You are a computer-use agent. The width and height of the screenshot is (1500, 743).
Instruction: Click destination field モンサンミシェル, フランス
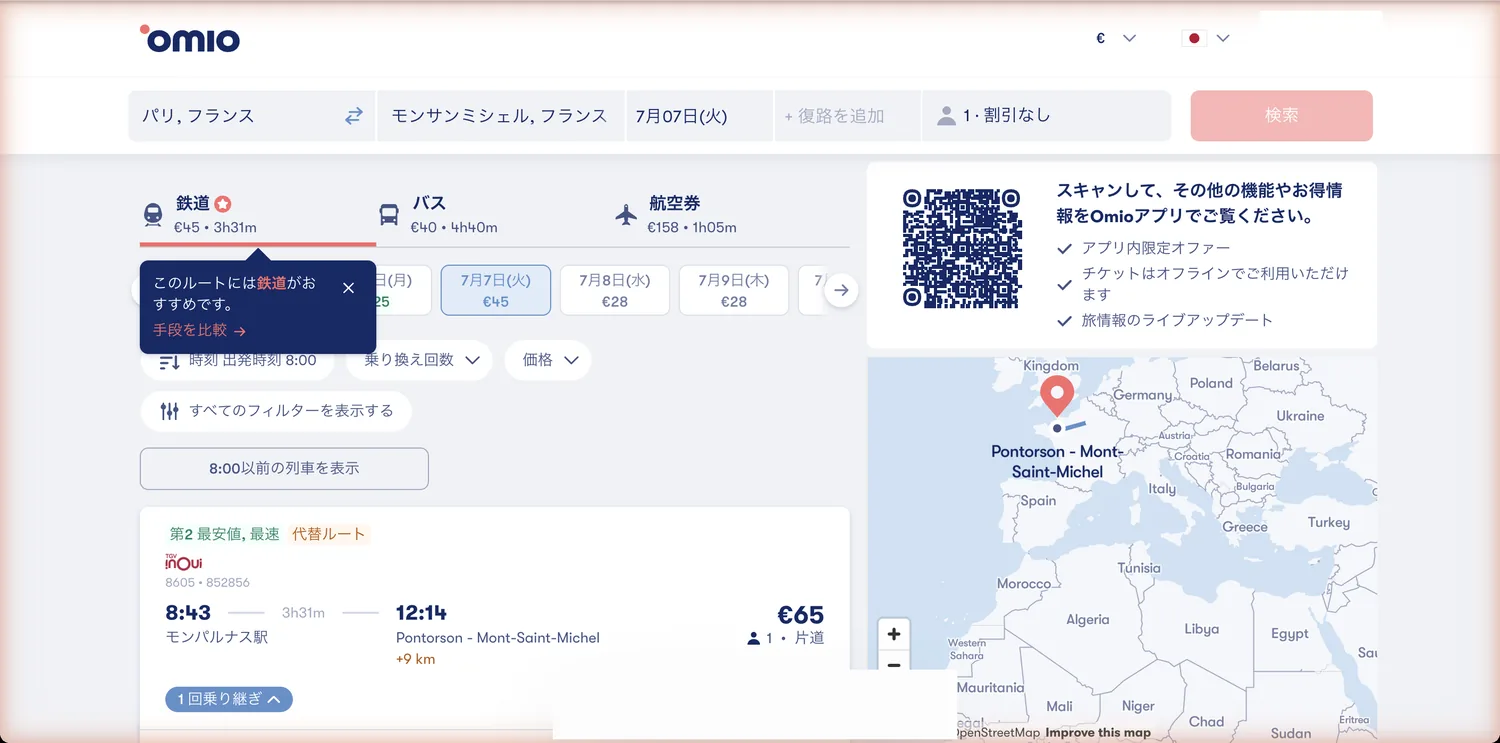pyautogui.click(x=501, y=116)
